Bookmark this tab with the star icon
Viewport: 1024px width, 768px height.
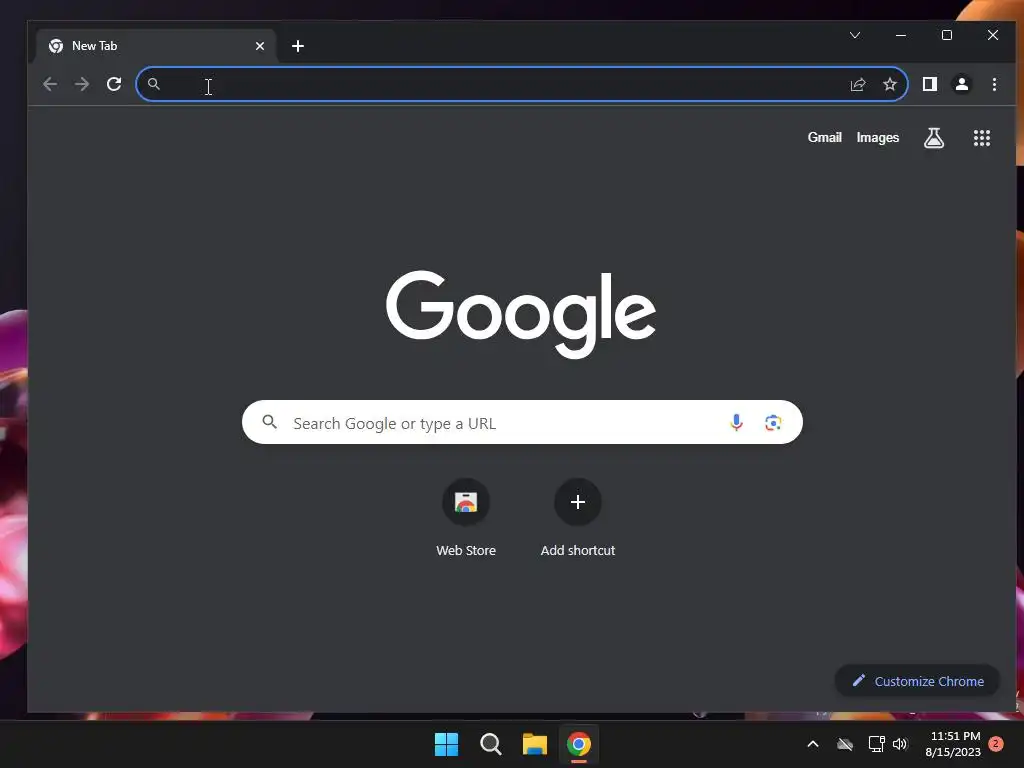(889, 84)
